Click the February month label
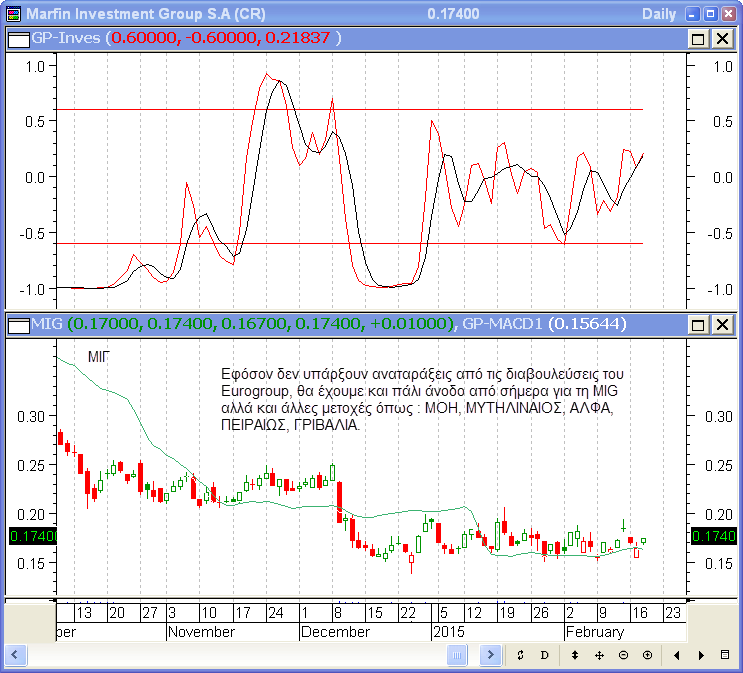The width and height of the screenshot is (743, 673). point(595,632)
